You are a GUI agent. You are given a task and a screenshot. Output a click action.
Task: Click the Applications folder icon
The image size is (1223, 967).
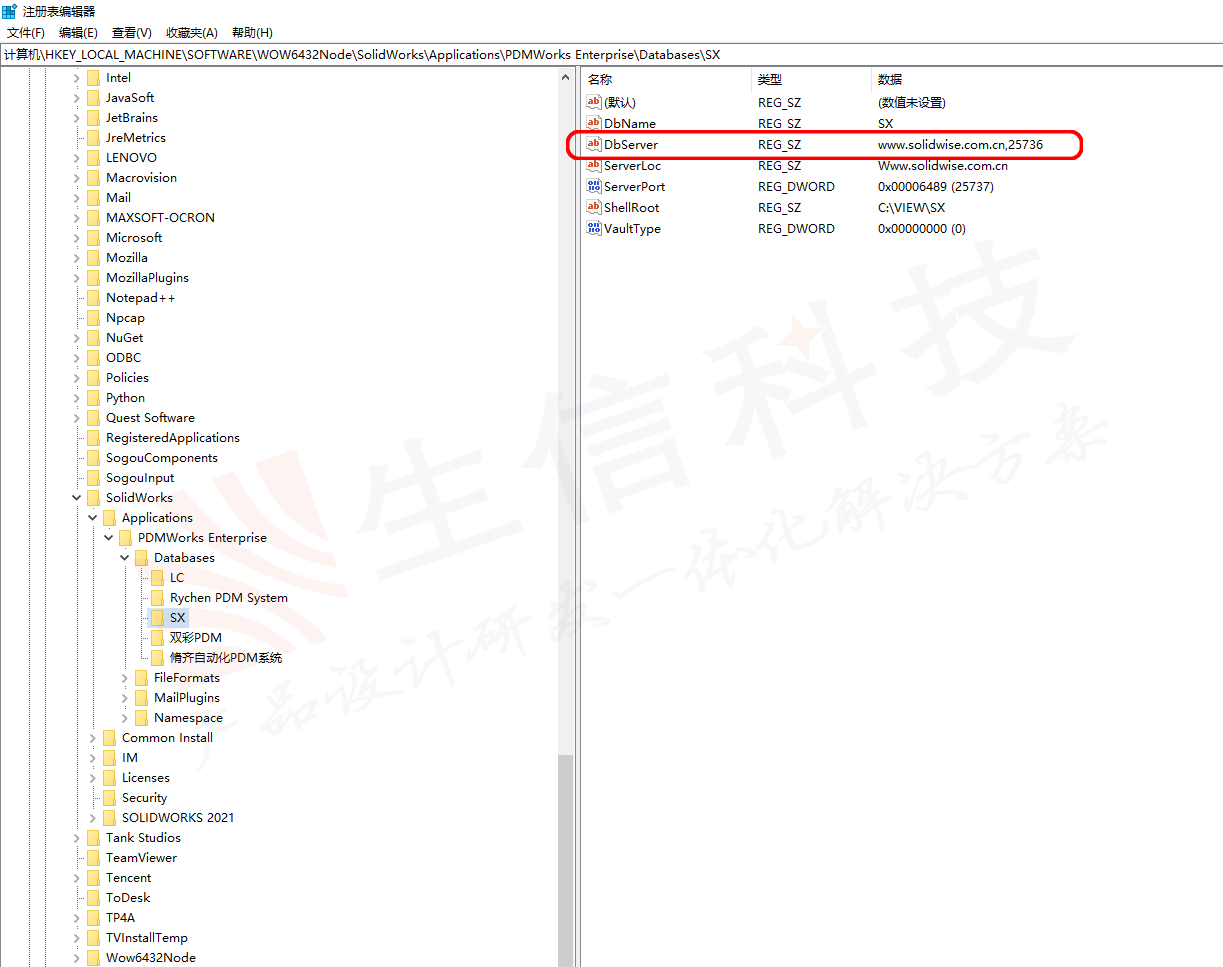[x=110, y=518]
